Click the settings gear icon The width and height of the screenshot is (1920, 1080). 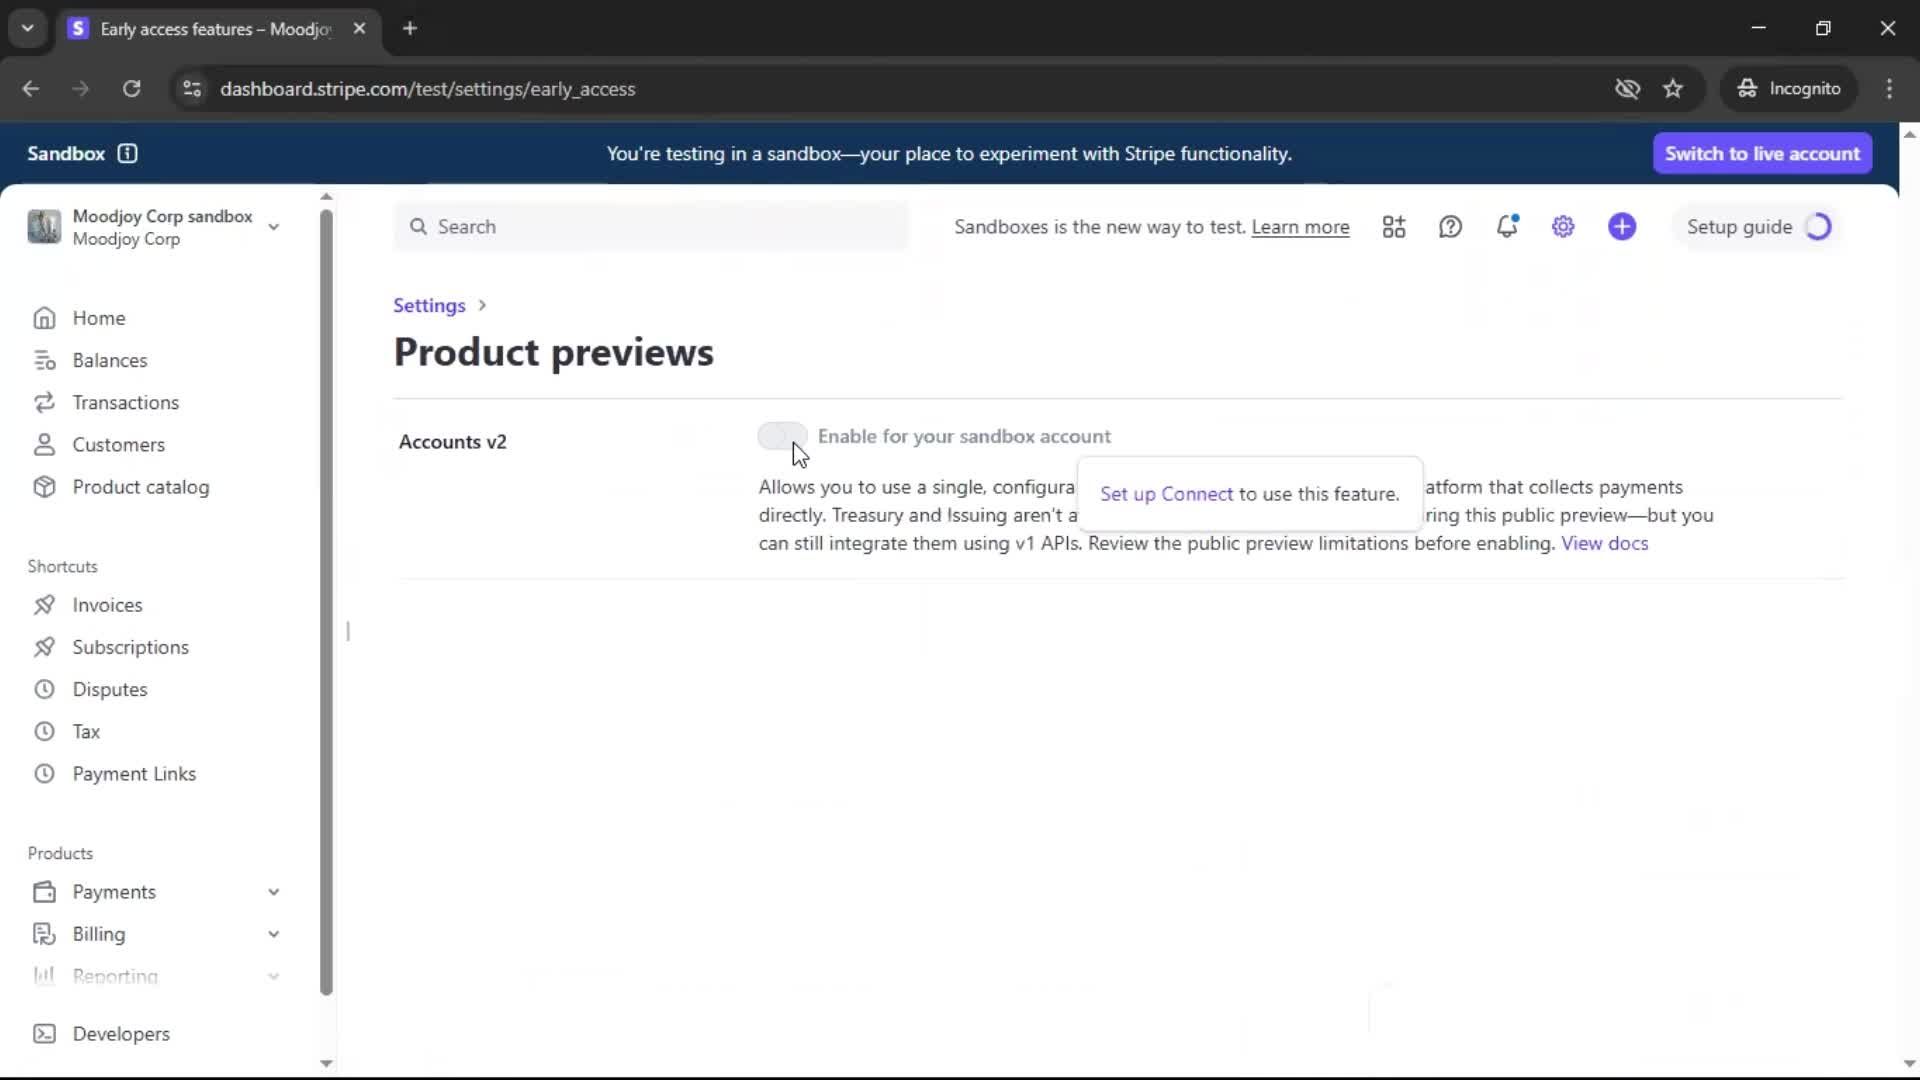tap(1563, 227)
